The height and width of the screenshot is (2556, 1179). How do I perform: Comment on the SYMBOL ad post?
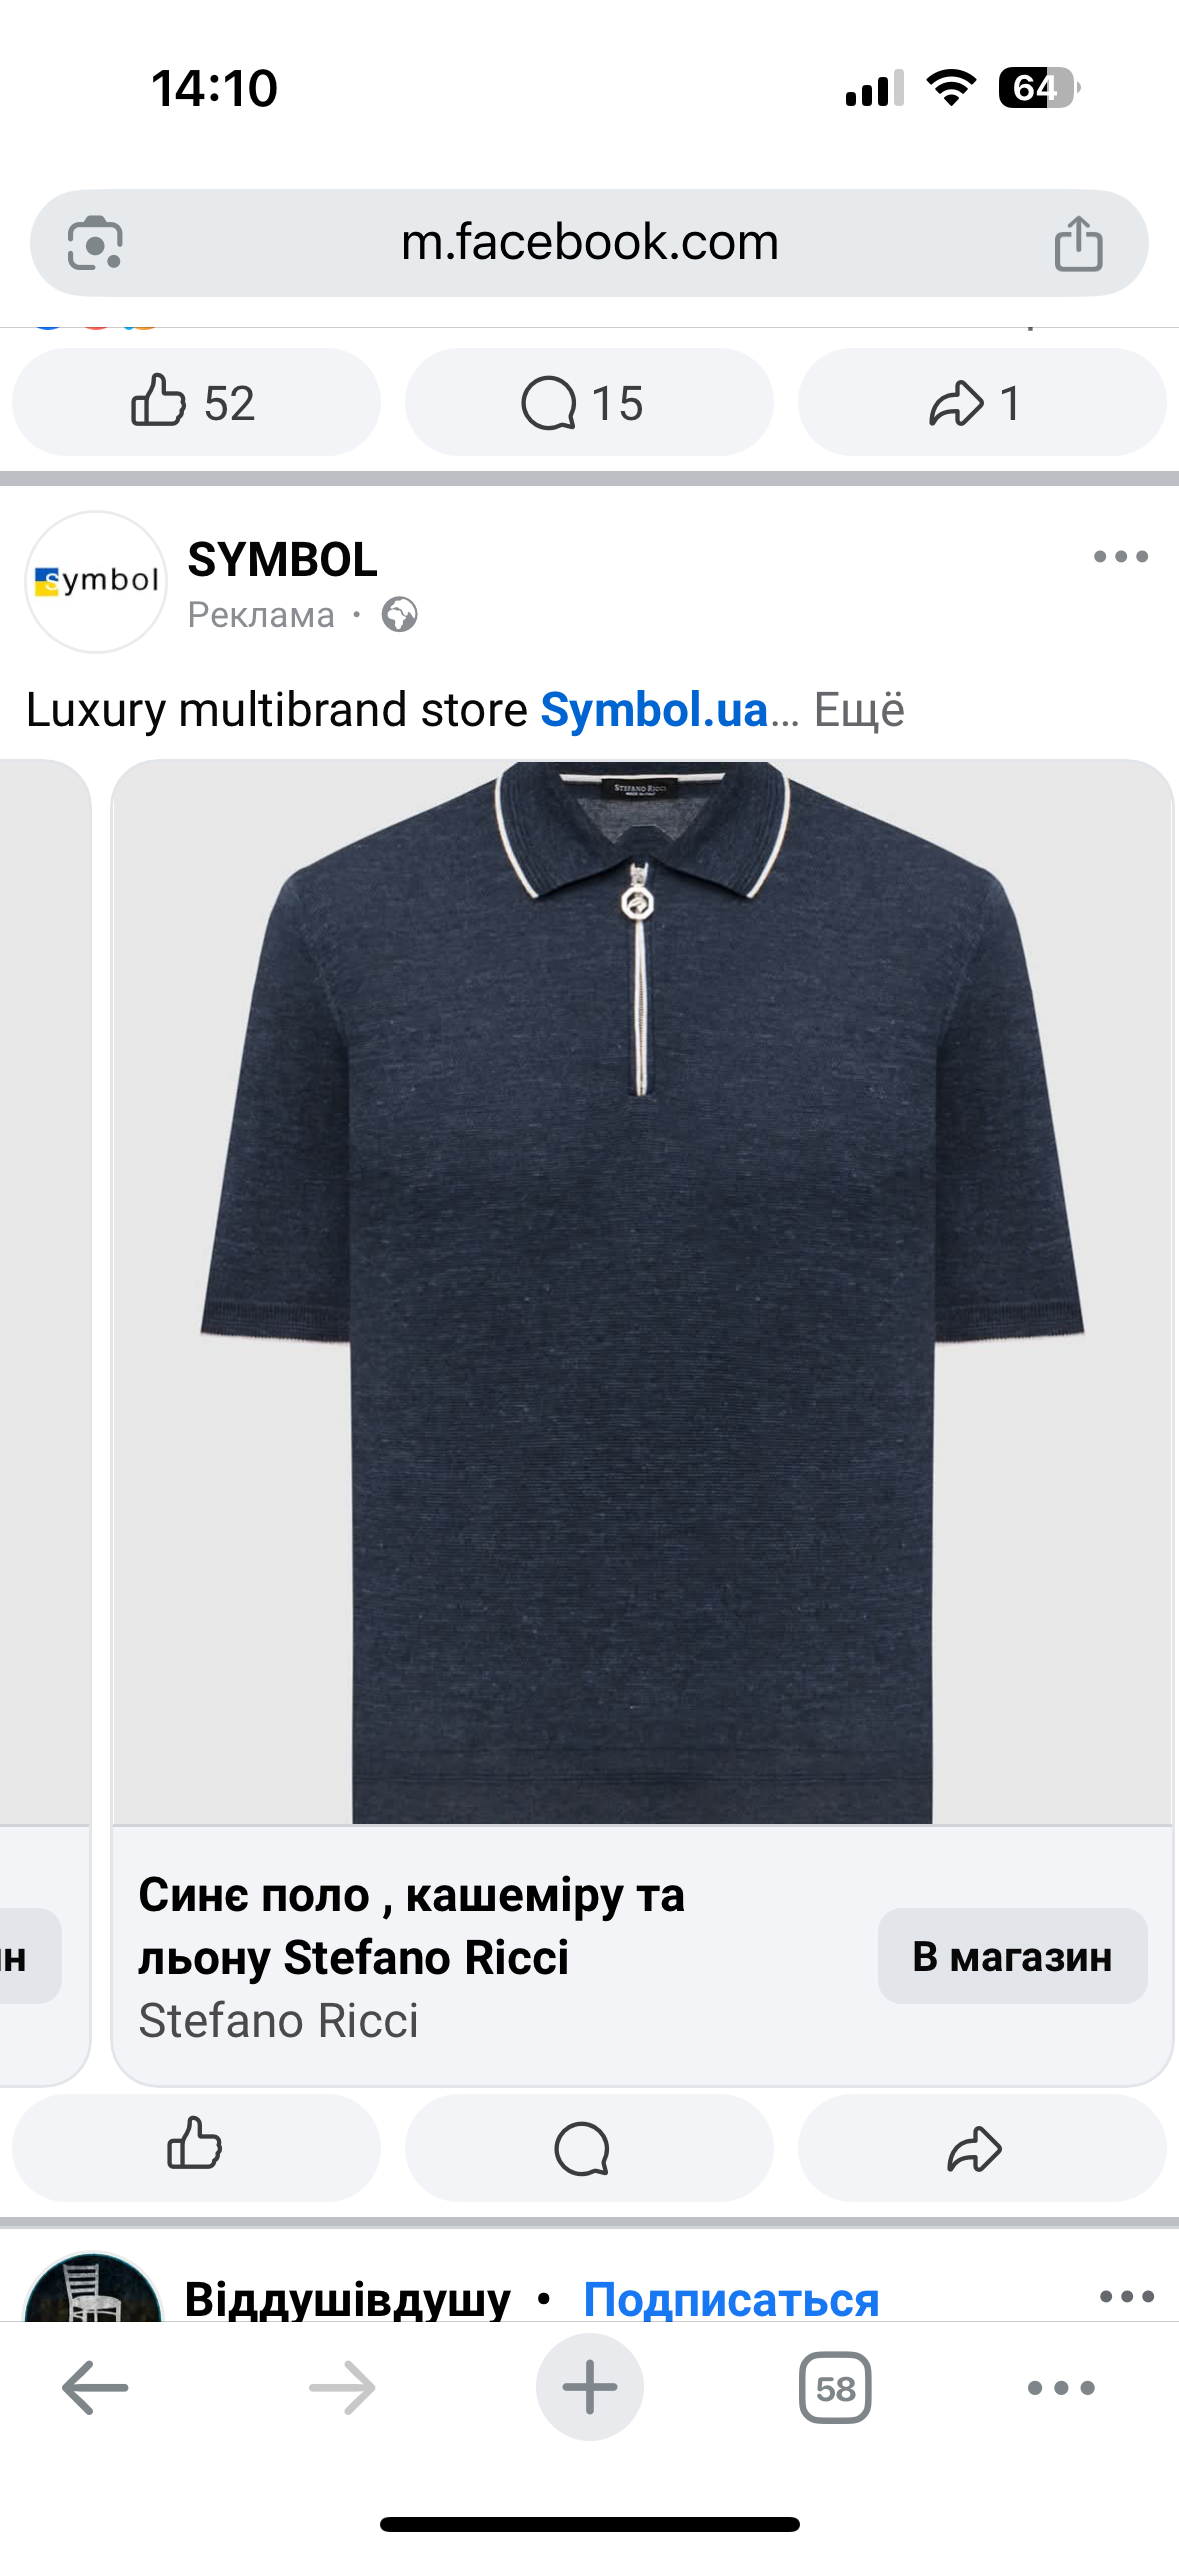(x=589, y=2147)
